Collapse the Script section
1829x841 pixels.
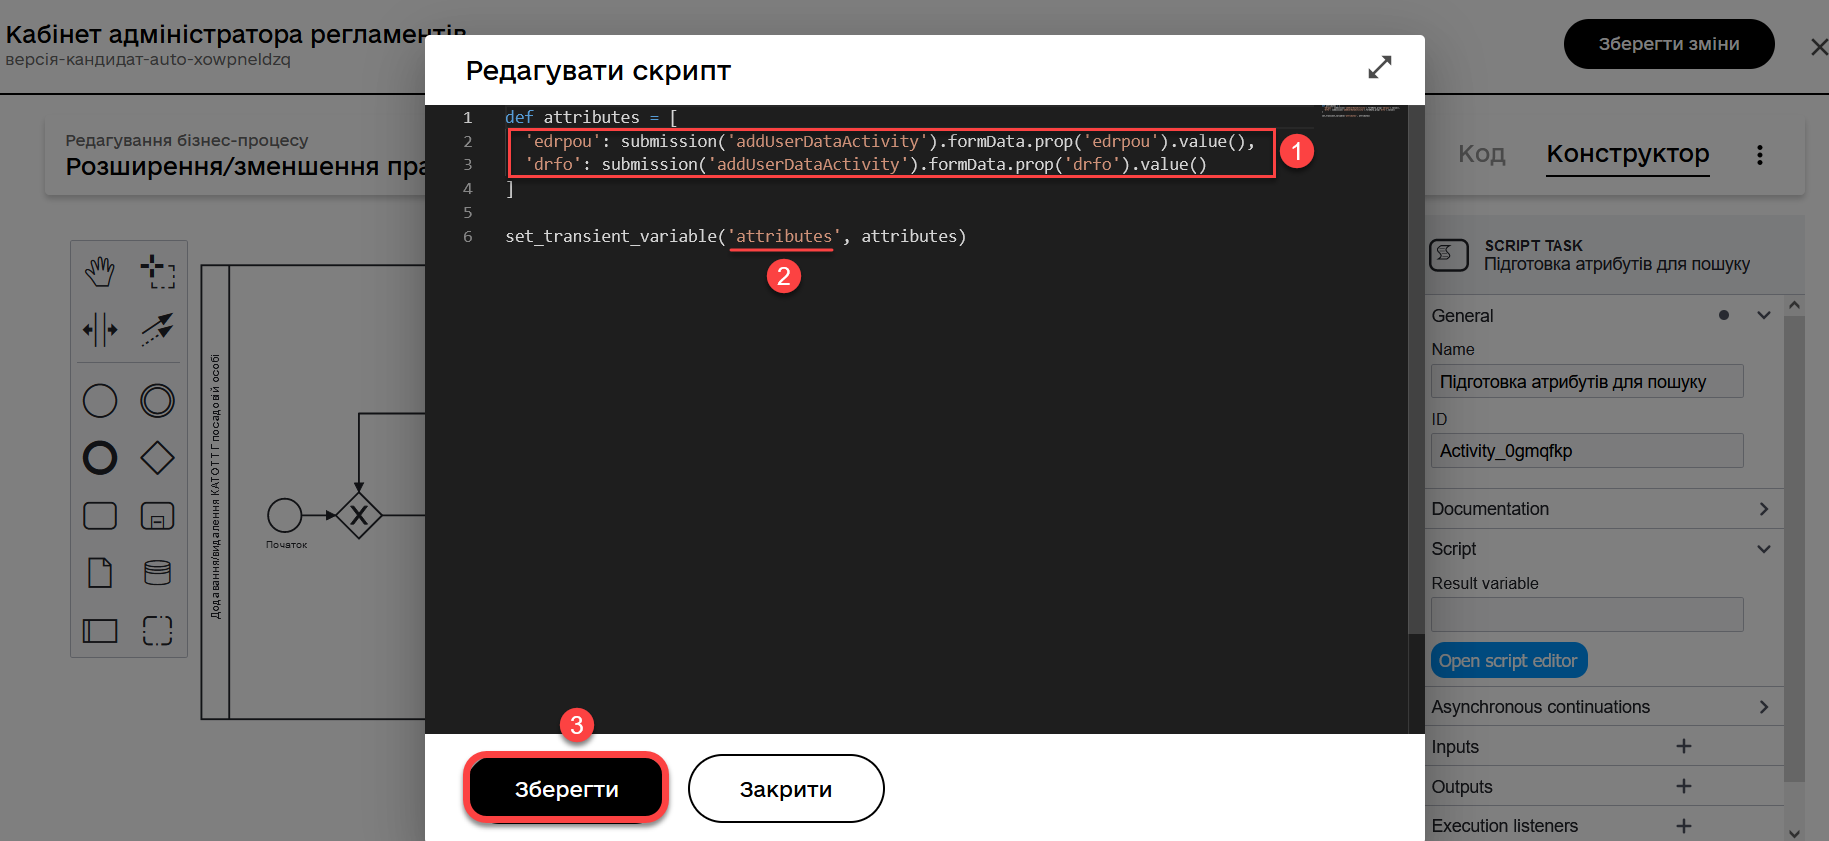pos(1764,549)
